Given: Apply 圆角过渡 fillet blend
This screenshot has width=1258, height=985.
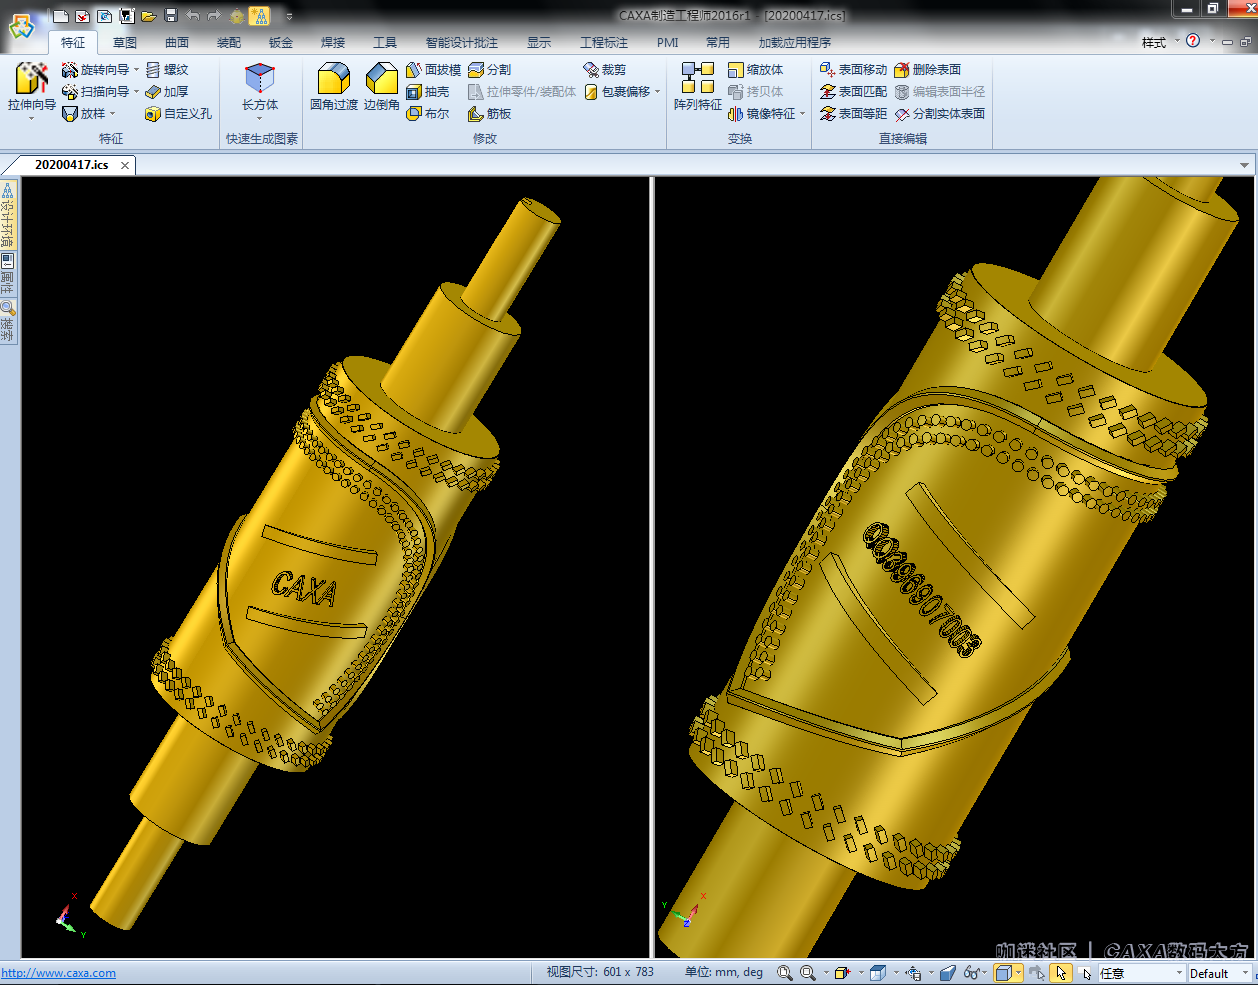Looking at the screenshot, I should (x=334, y=86).
